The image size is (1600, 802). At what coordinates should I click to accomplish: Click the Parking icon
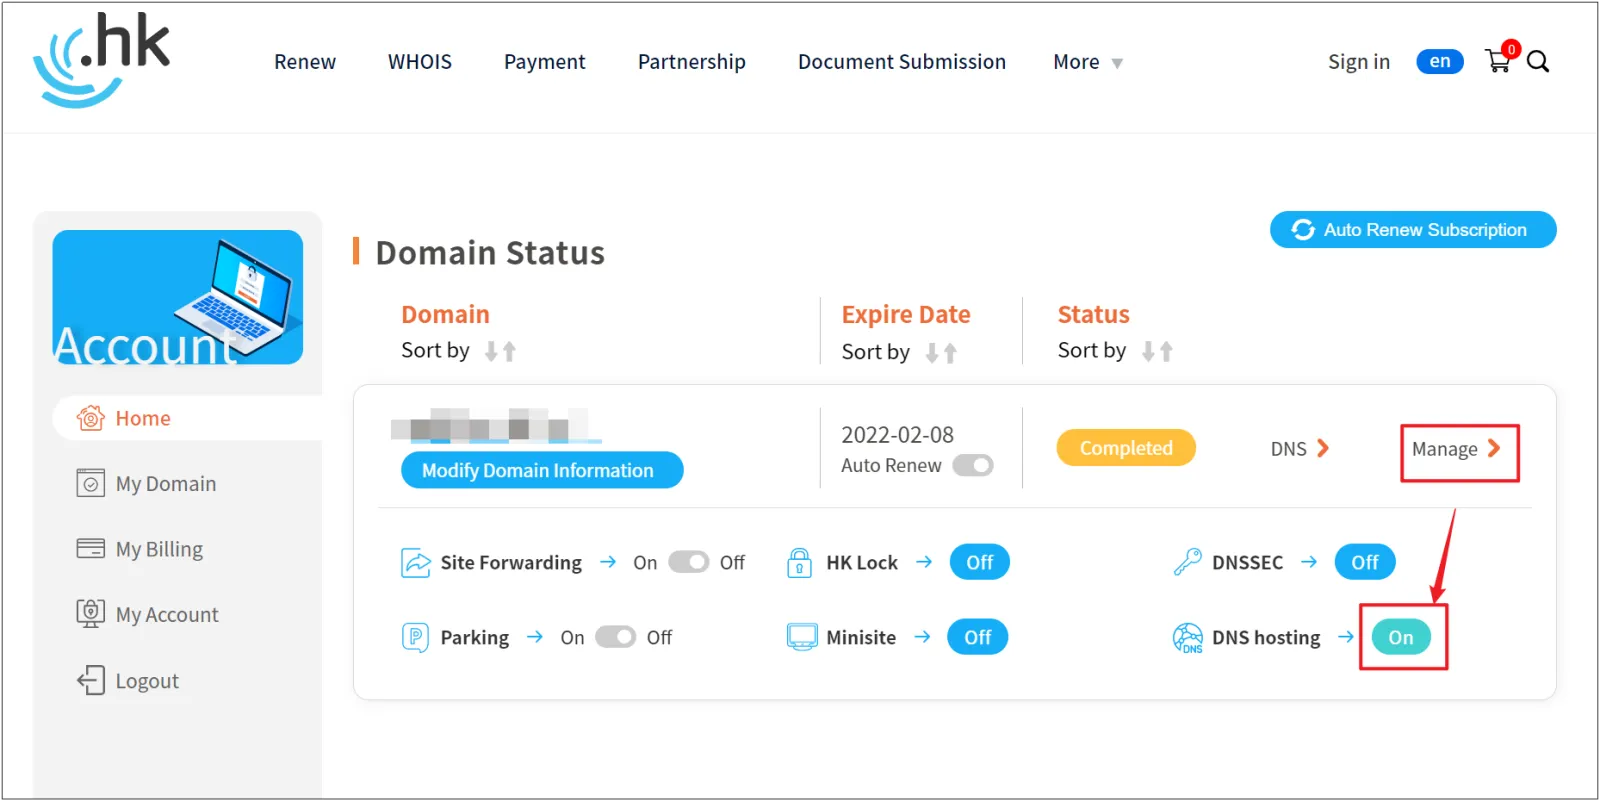click(415, 637)
